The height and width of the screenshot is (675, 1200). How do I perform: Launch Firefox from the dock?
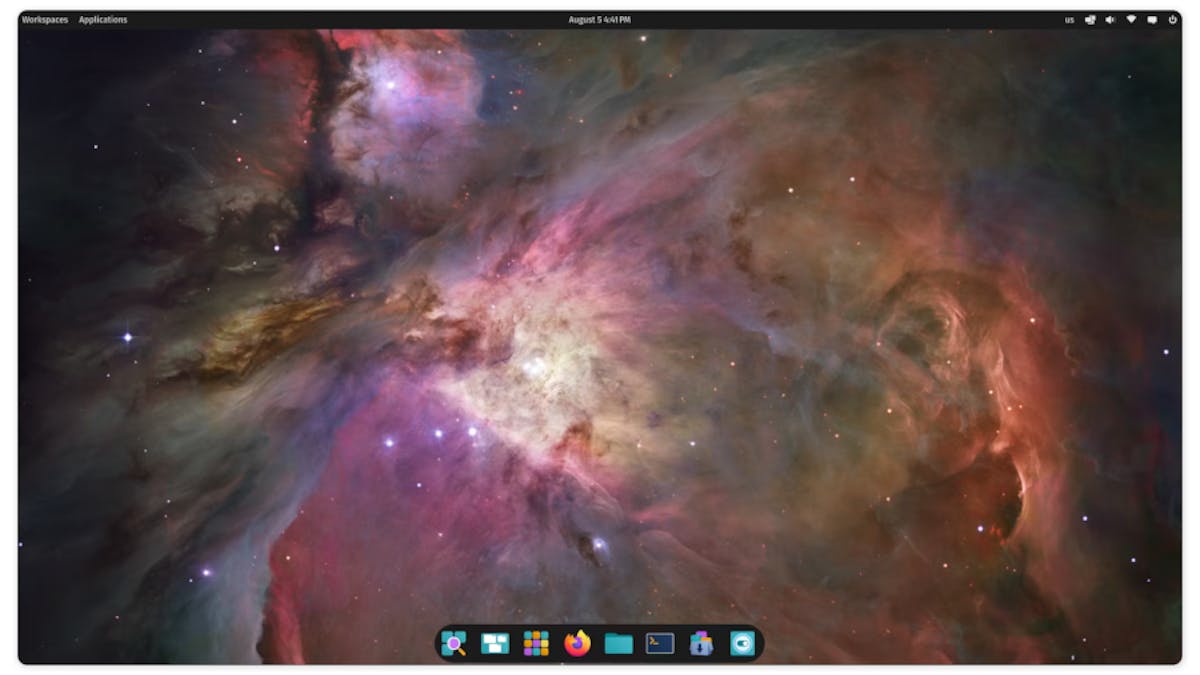click(x=578, y=644)
